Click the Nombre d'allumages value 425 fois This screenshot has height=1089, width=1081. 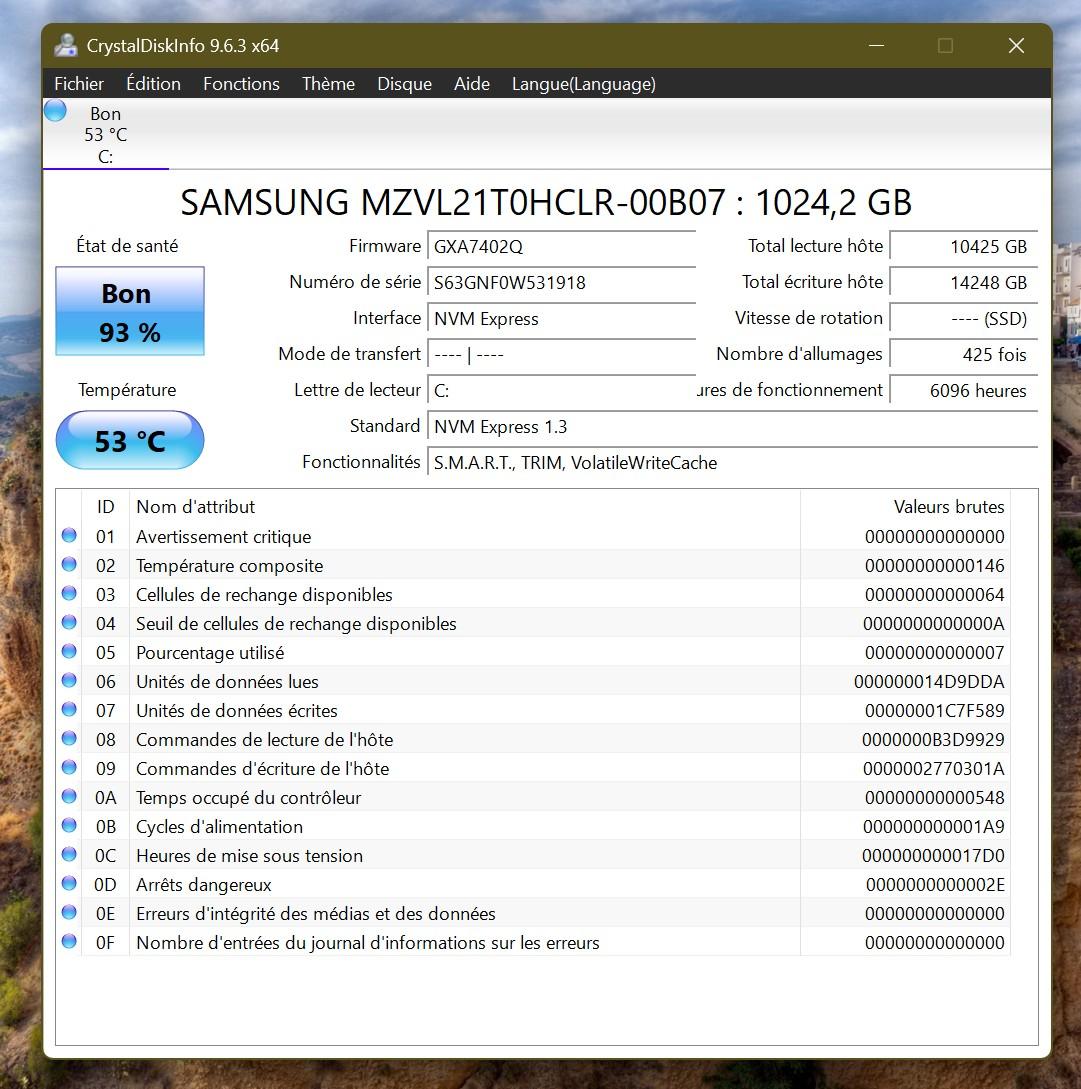pos(964,355)
